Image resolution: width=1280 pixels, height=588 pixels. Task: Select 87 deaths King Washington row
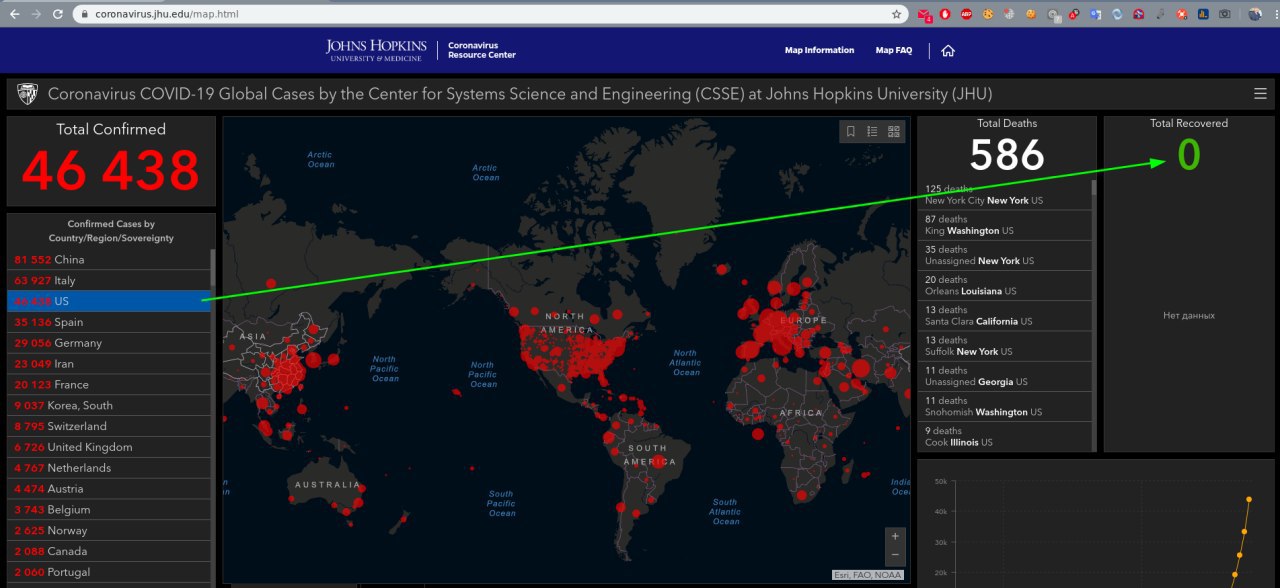pos(1004,225)
